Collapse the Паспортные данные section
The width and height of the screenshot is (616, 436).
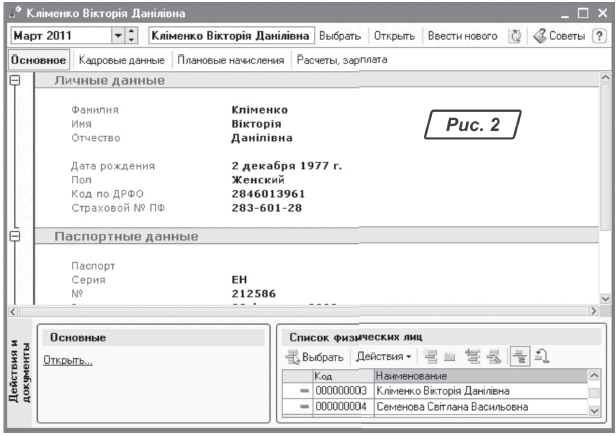[x=14, y=236]
